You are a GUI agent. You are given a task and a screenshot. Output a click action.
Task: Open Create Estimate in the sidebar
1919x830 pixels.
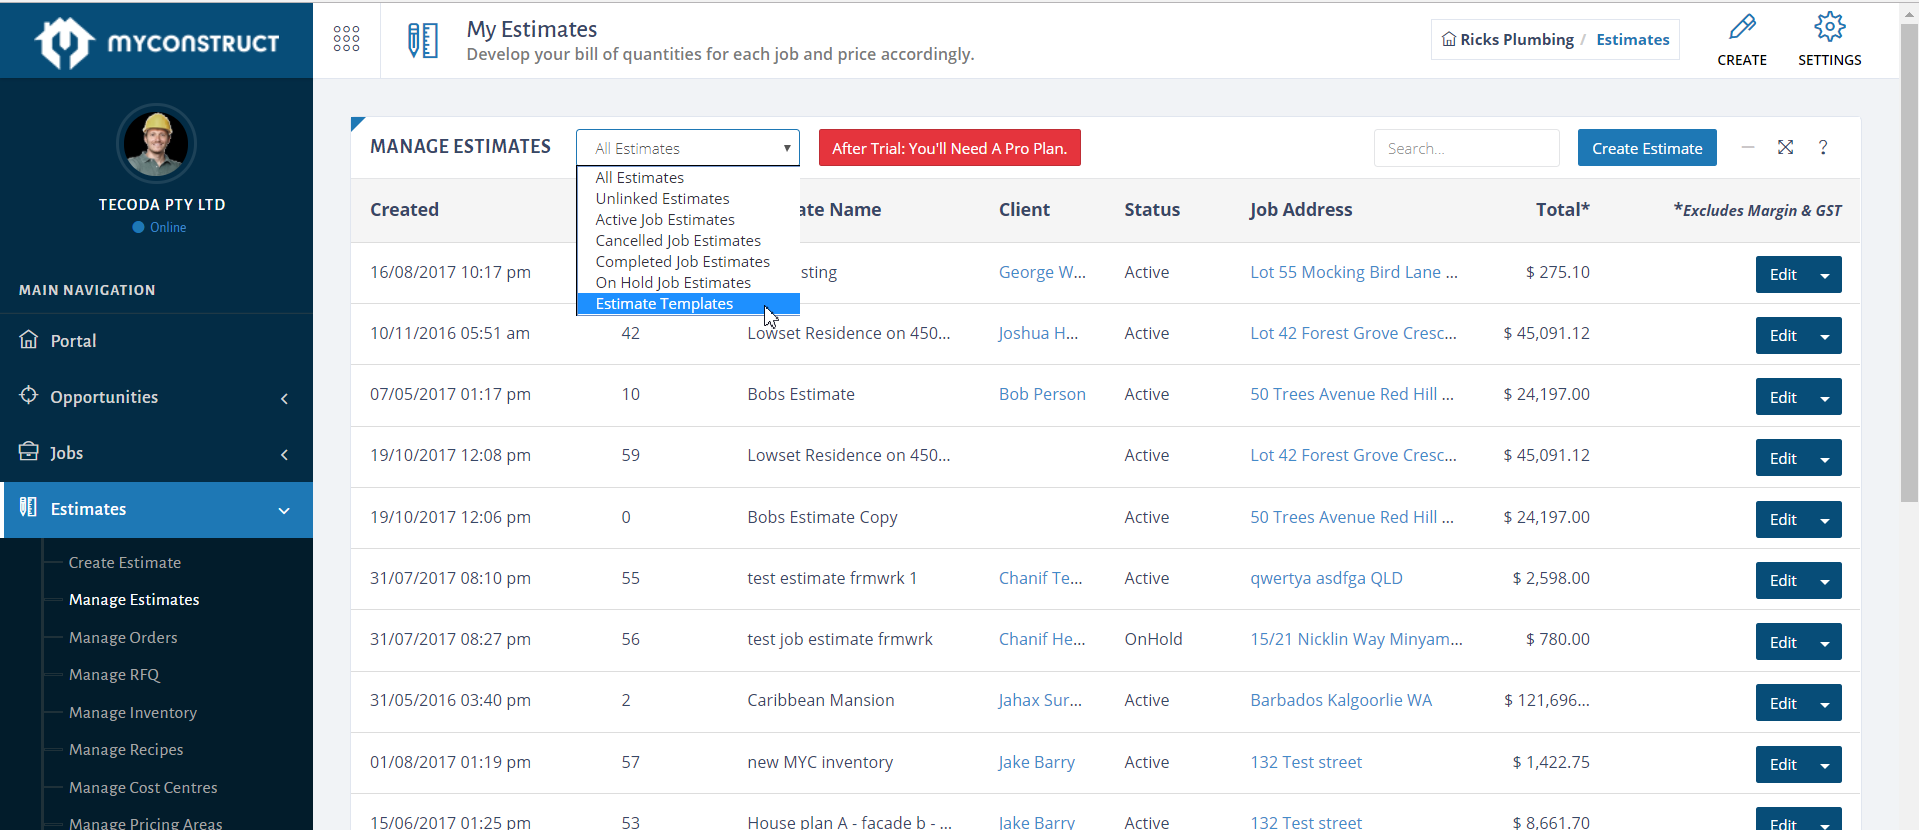[x=125, y=562]
